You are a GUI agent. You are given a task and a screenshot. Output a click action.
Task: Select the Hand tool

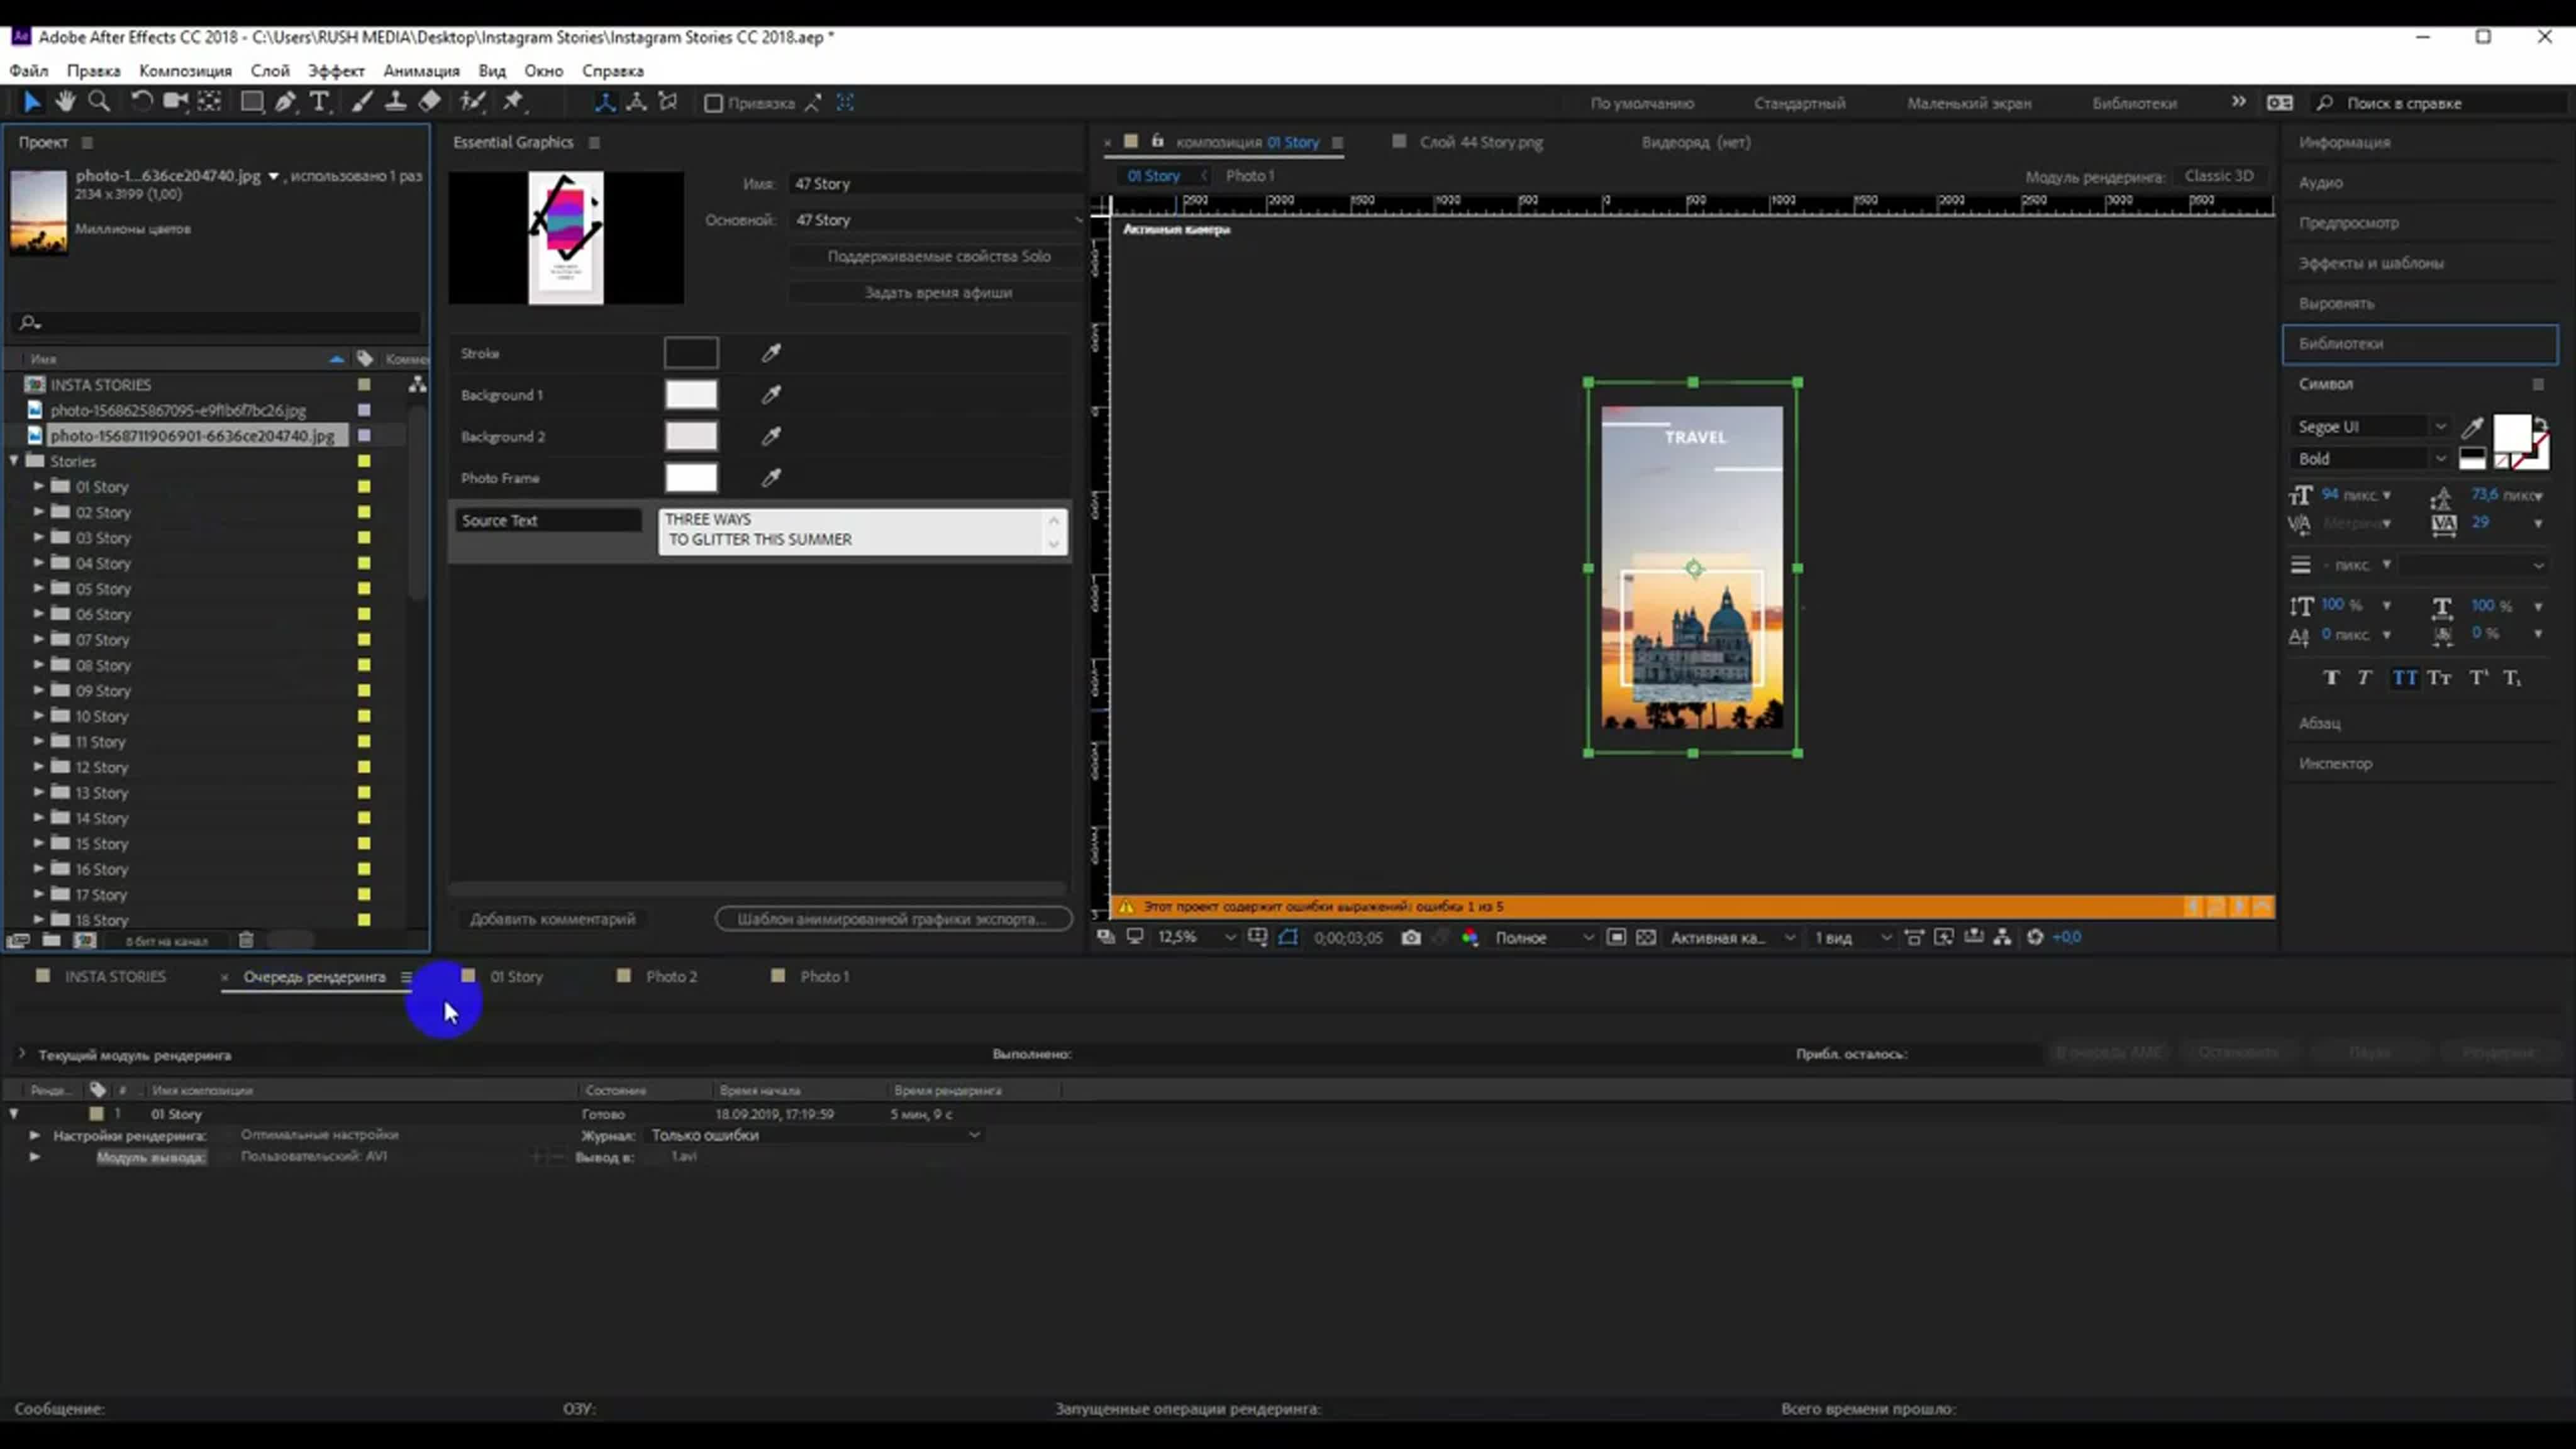click(x=65, y=102)
